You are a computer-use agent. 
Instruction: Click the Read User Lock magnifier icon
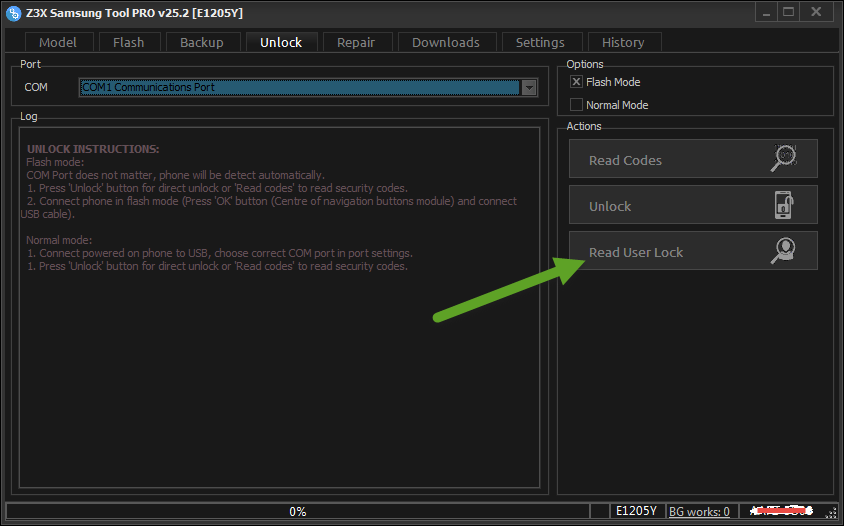[783, 251]
